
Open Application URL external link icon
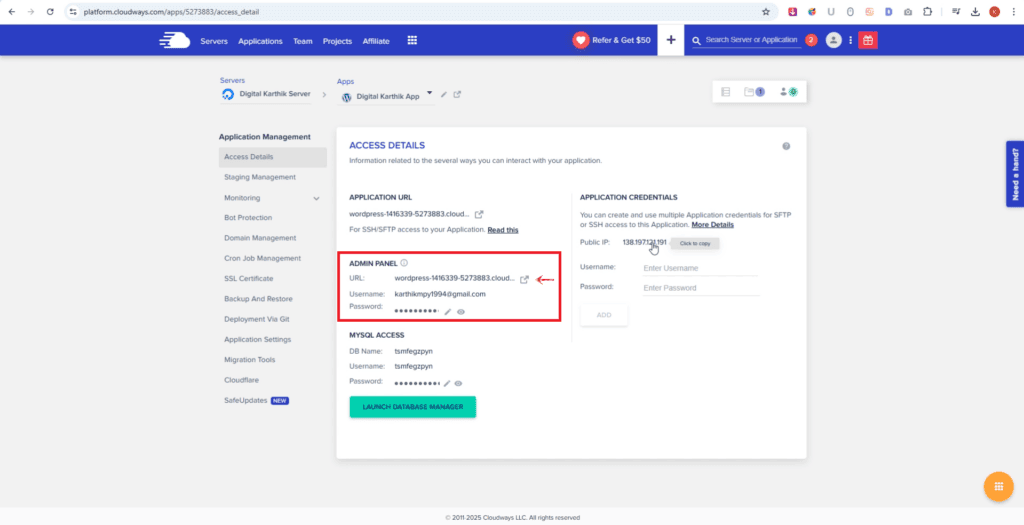click(479, 214)
